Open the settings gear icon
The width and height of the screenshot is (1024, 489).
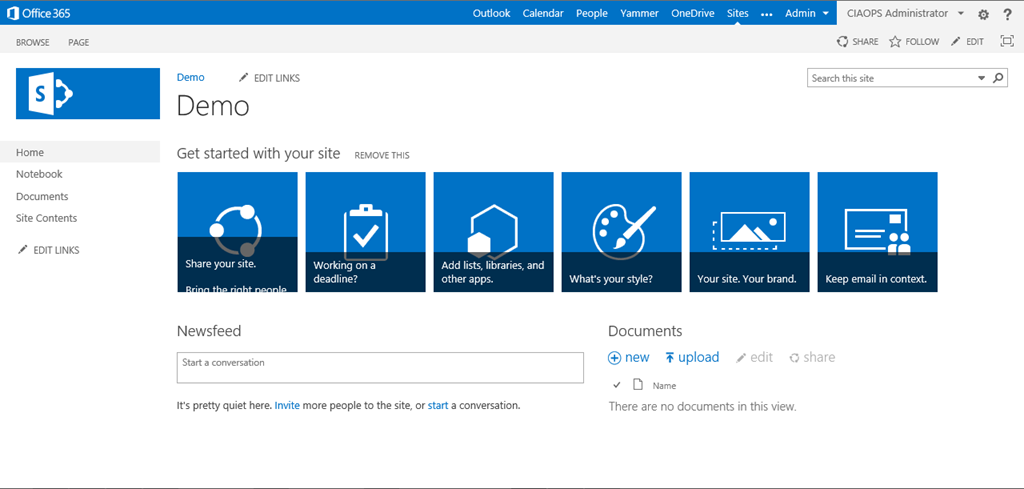(x=983, y=14)
